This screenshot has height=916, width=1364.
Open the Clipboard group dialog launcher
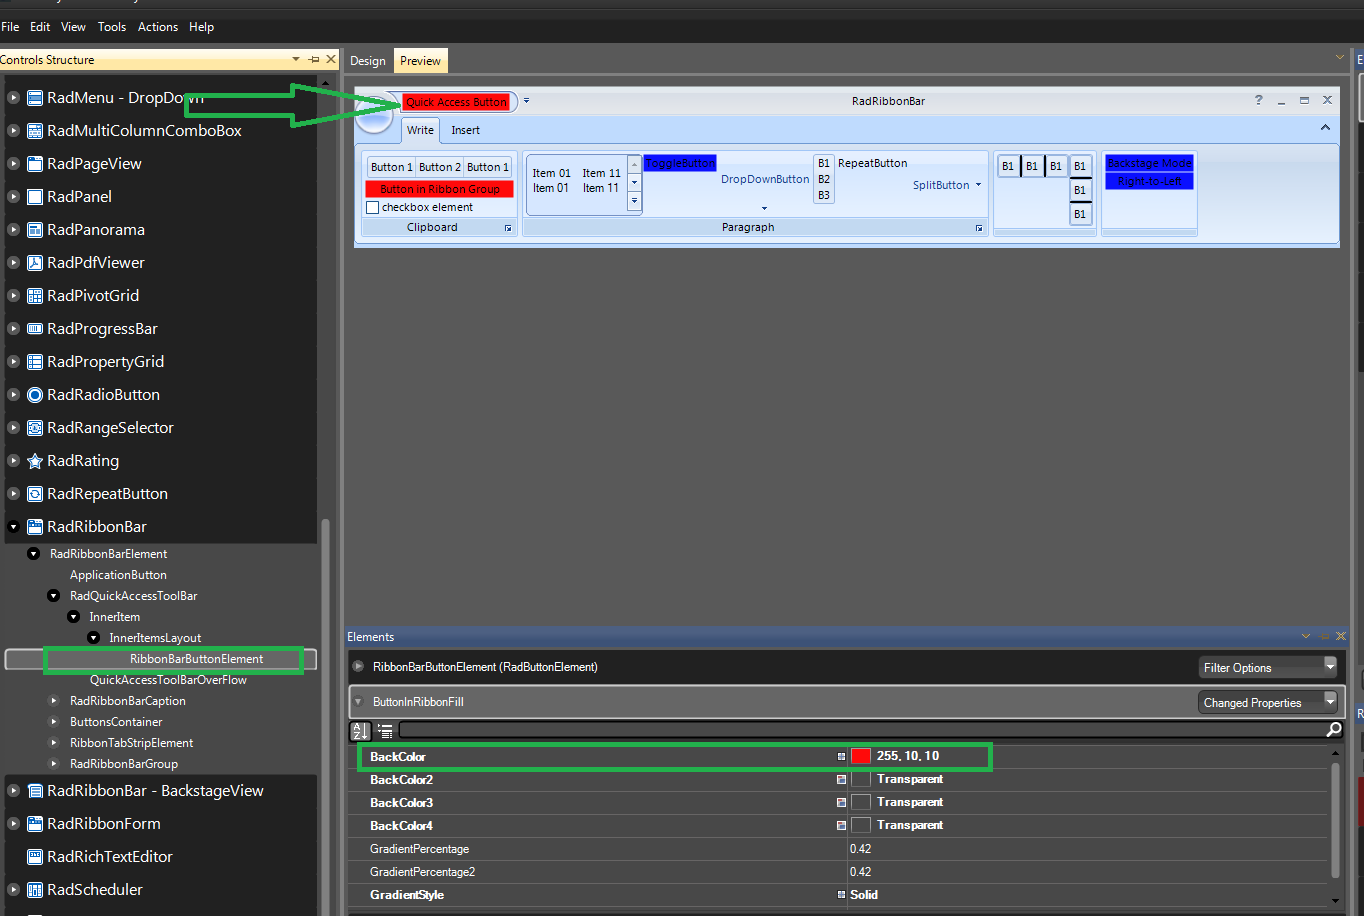coord(508,228)
